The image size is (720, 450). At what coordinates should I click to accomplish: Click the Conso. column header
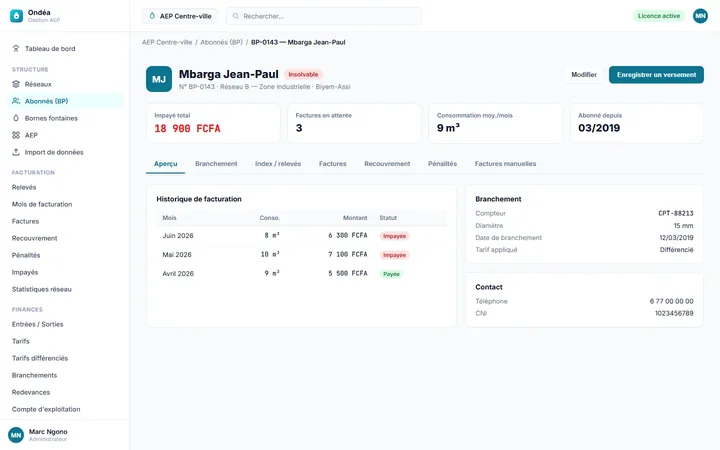(270, 218)
